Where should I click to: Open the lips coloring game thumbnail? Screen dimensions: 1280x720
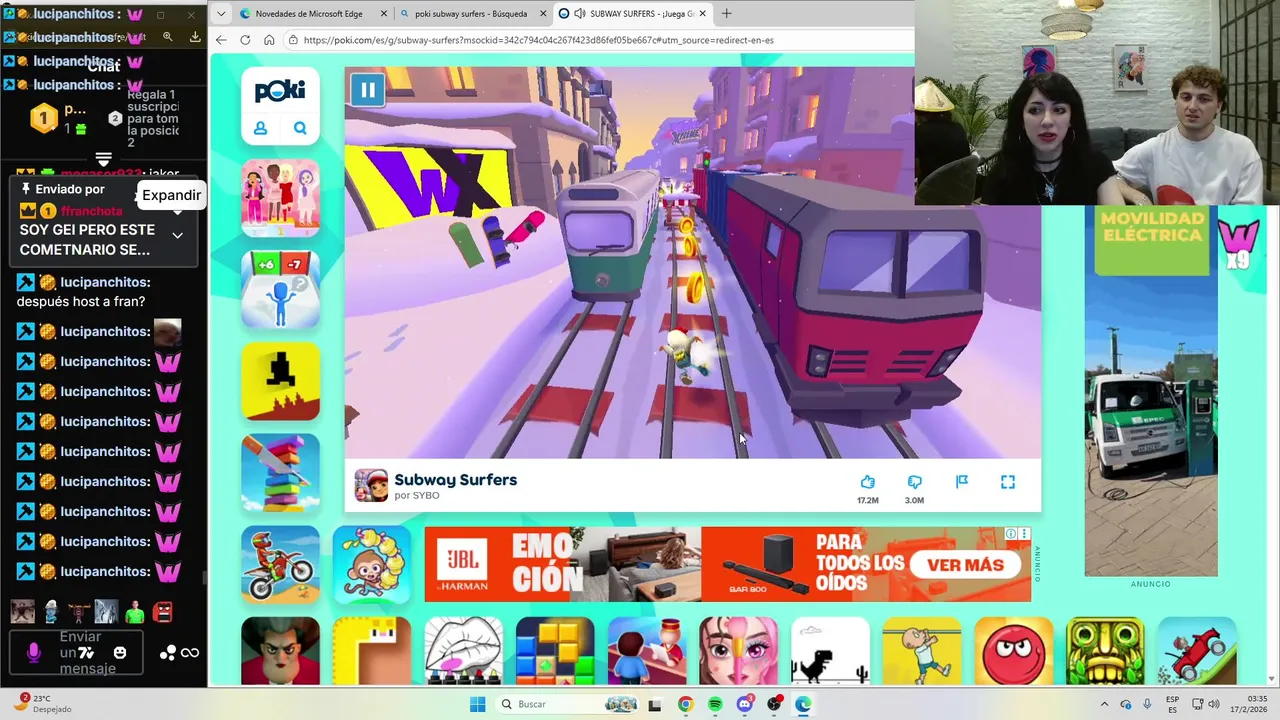coord(464,651)
